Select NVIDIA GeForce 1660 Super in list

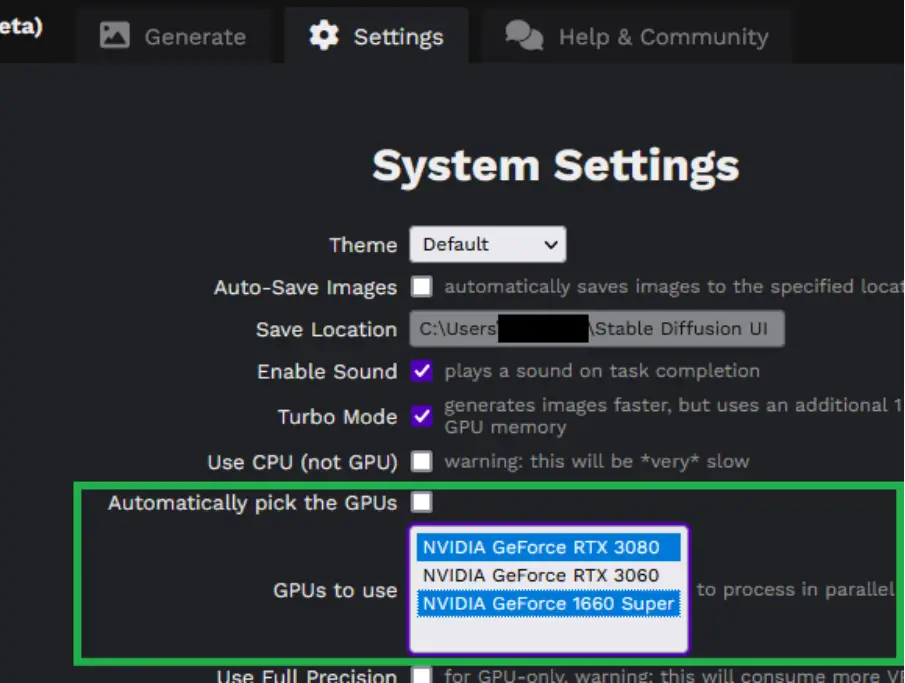click(x=548, y=604)
